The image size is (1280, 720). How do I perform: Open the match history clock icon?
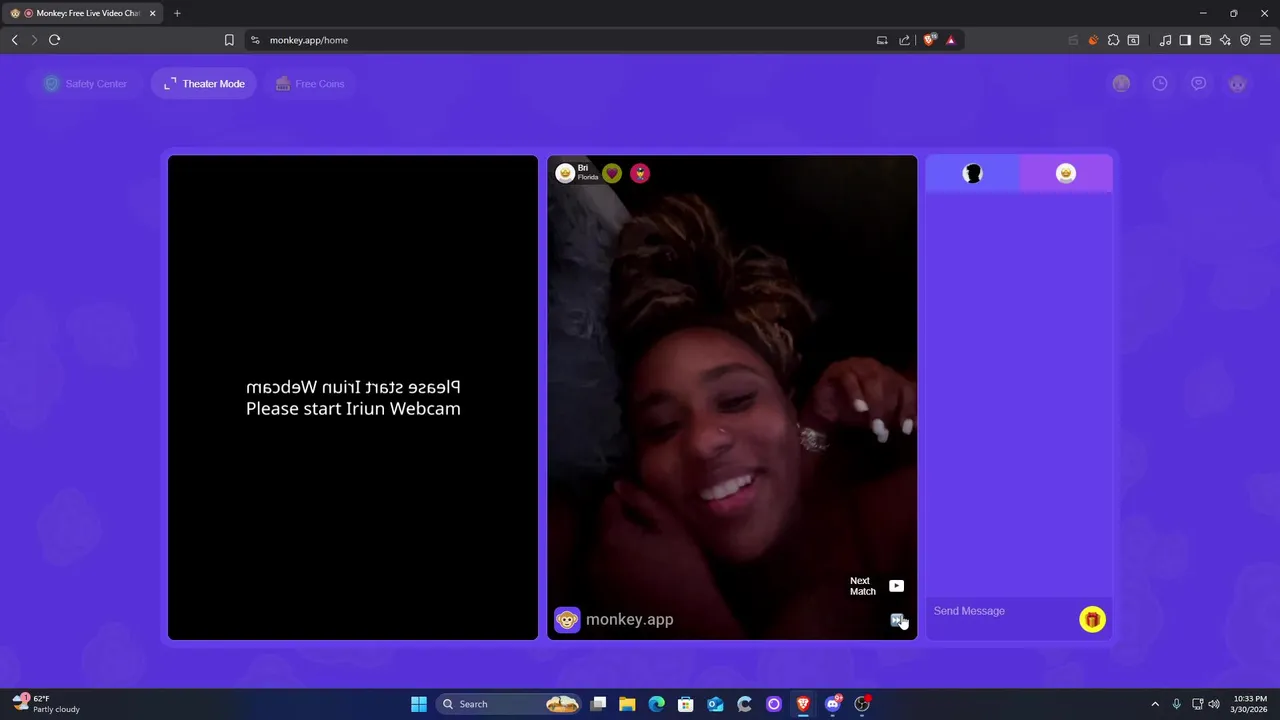[1160, 84]
